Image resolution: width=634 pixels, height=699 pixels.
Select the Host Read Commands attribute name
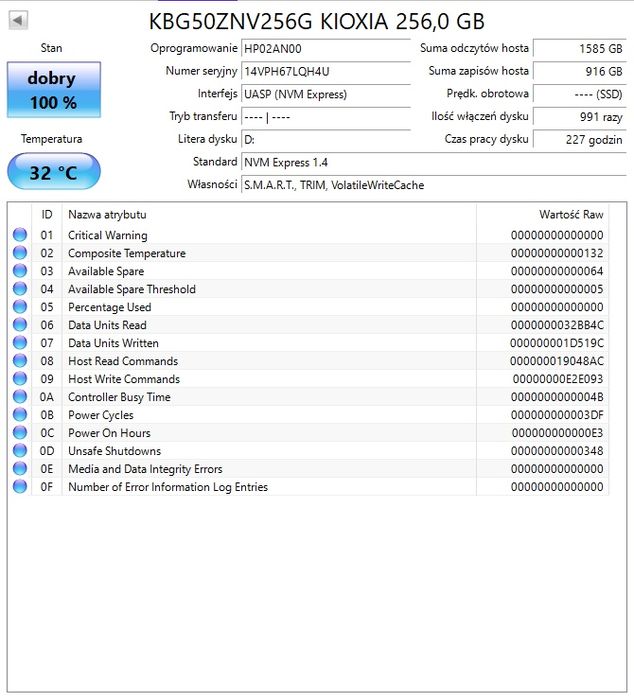pyautogui.click(x=123, y=361)
